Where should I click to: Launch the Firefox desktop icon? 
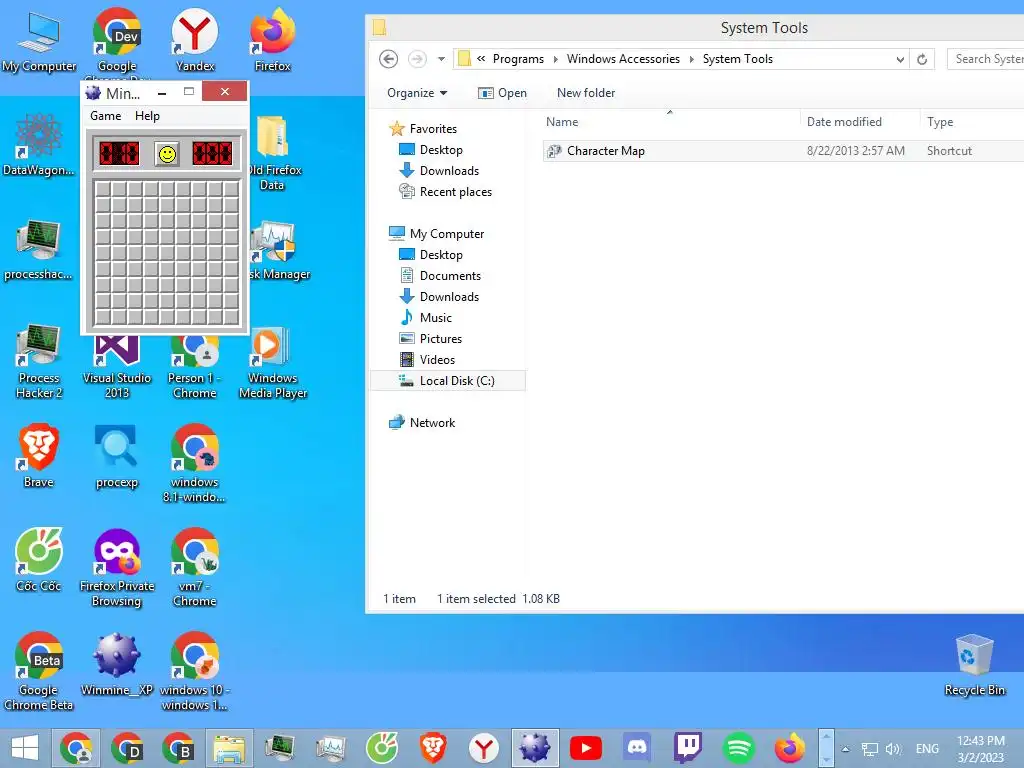coord(272,41)
